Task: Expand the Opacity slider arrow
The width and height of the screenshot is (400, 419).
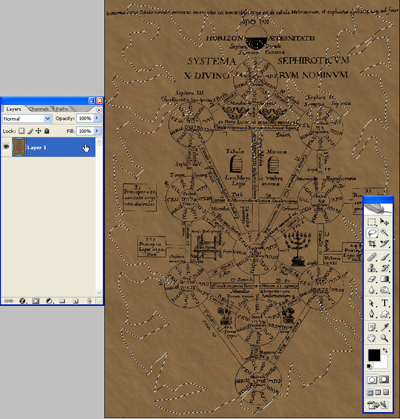Action: (x=97, y=118)
